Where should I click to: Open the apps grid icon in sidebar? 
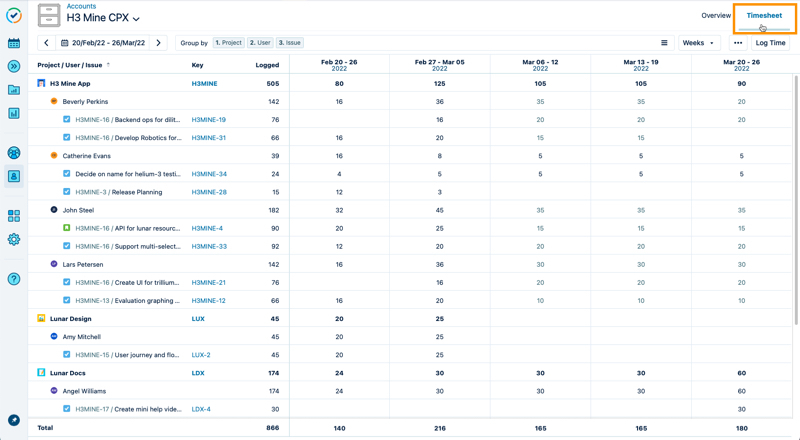tap(14, 216)
